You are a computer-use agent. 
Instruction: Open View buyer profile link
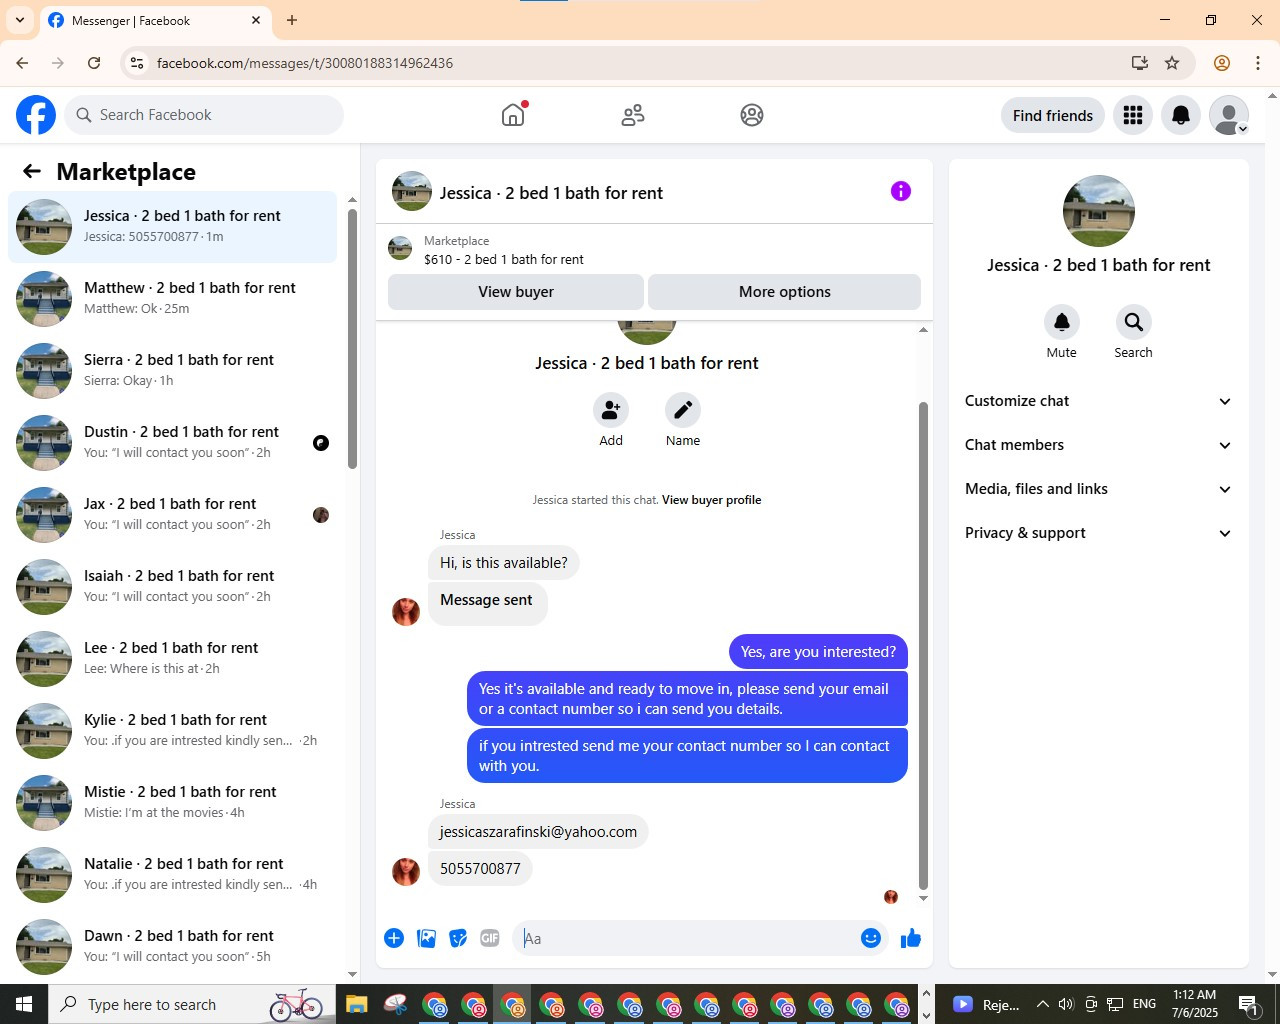[x=711, y=500]
